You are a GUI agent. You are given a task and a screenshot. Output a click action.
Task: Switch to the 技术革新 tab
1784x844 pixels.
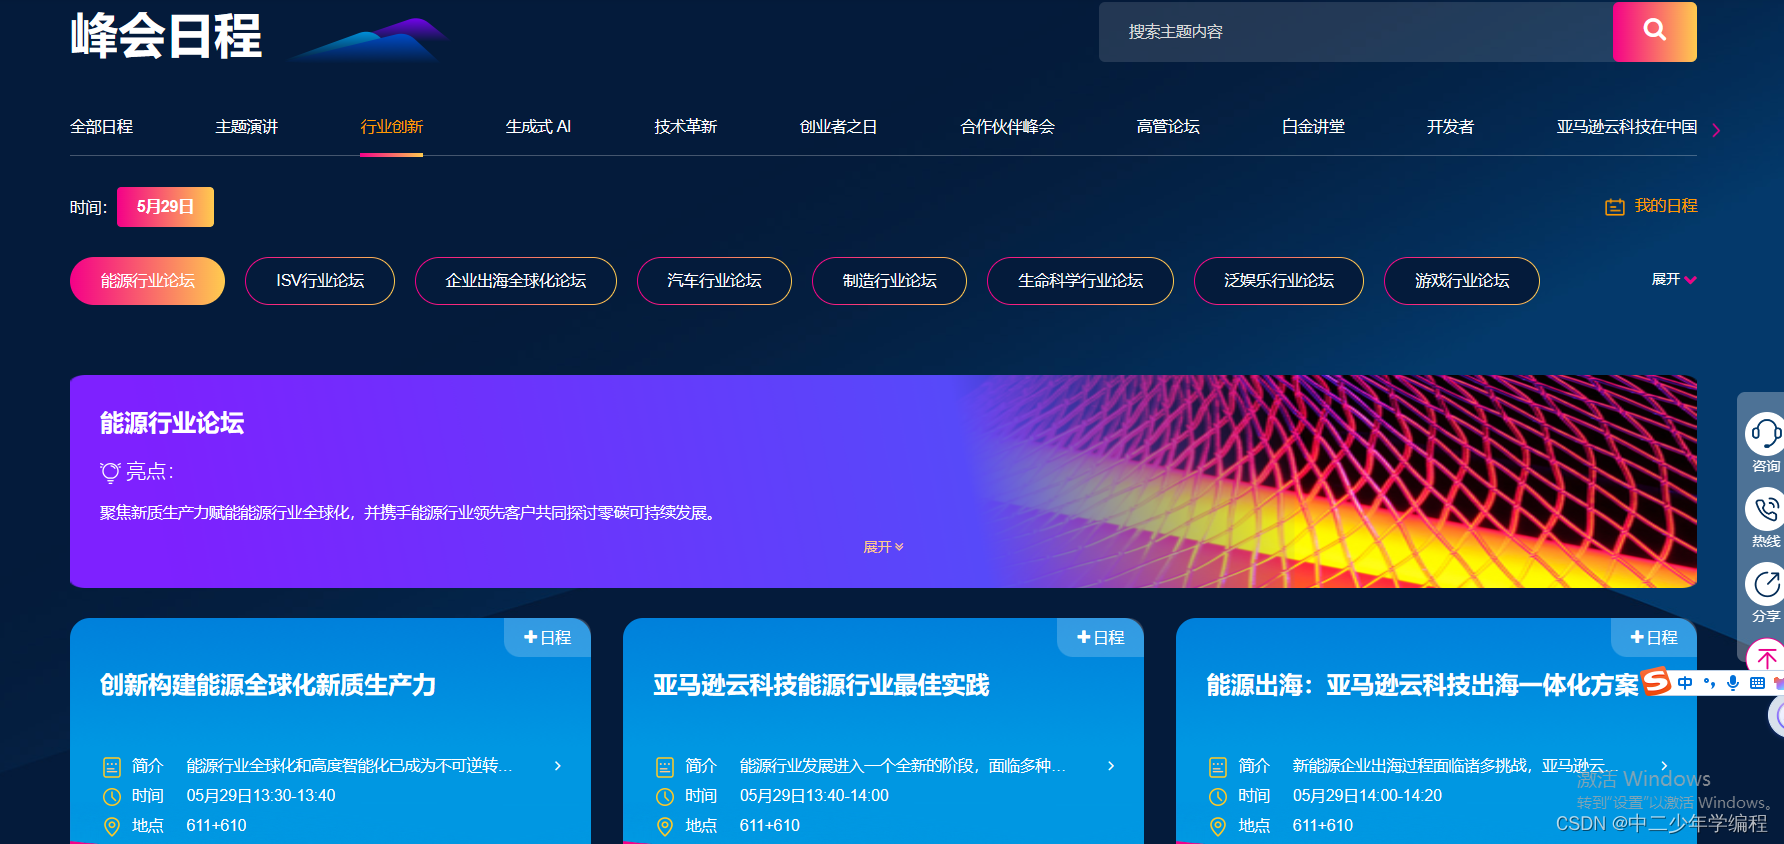685,127
